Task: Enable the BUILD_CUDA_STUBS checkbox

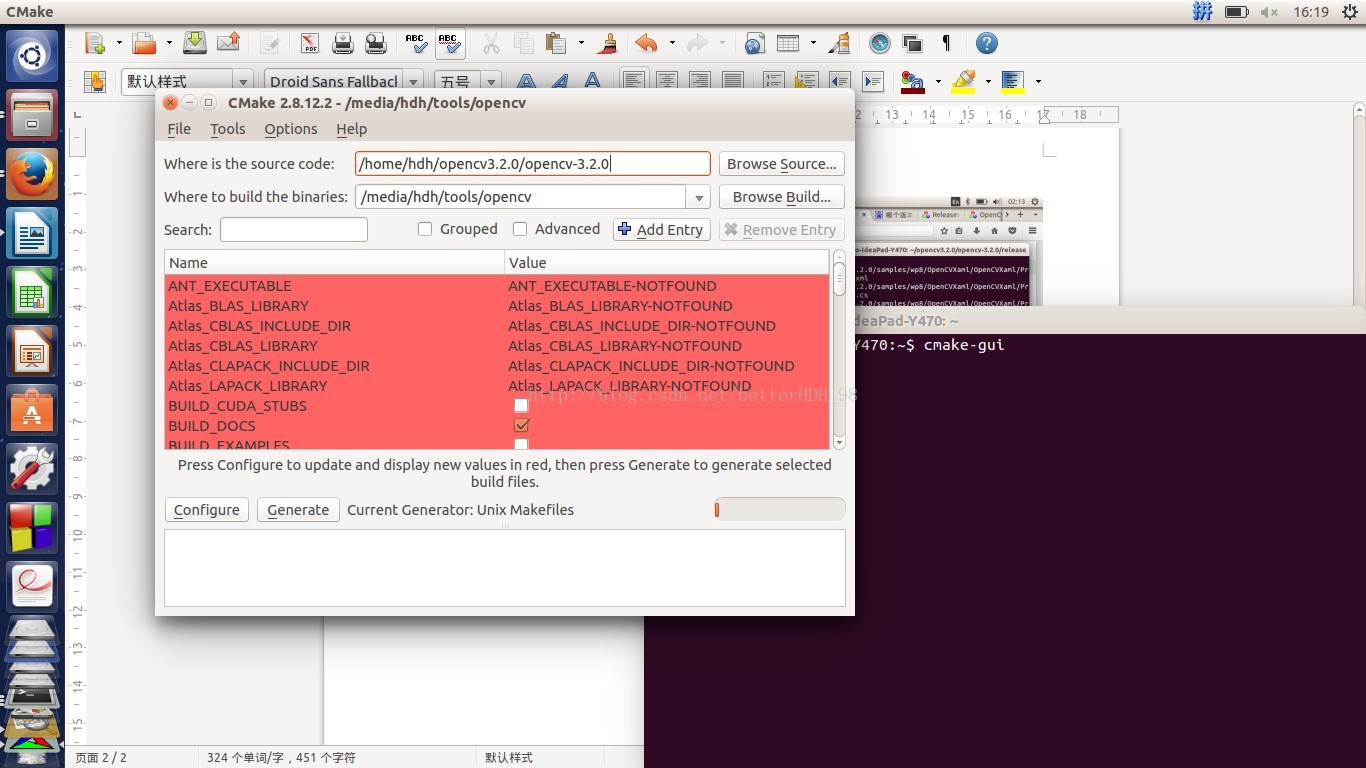Action: coord(521,406)
